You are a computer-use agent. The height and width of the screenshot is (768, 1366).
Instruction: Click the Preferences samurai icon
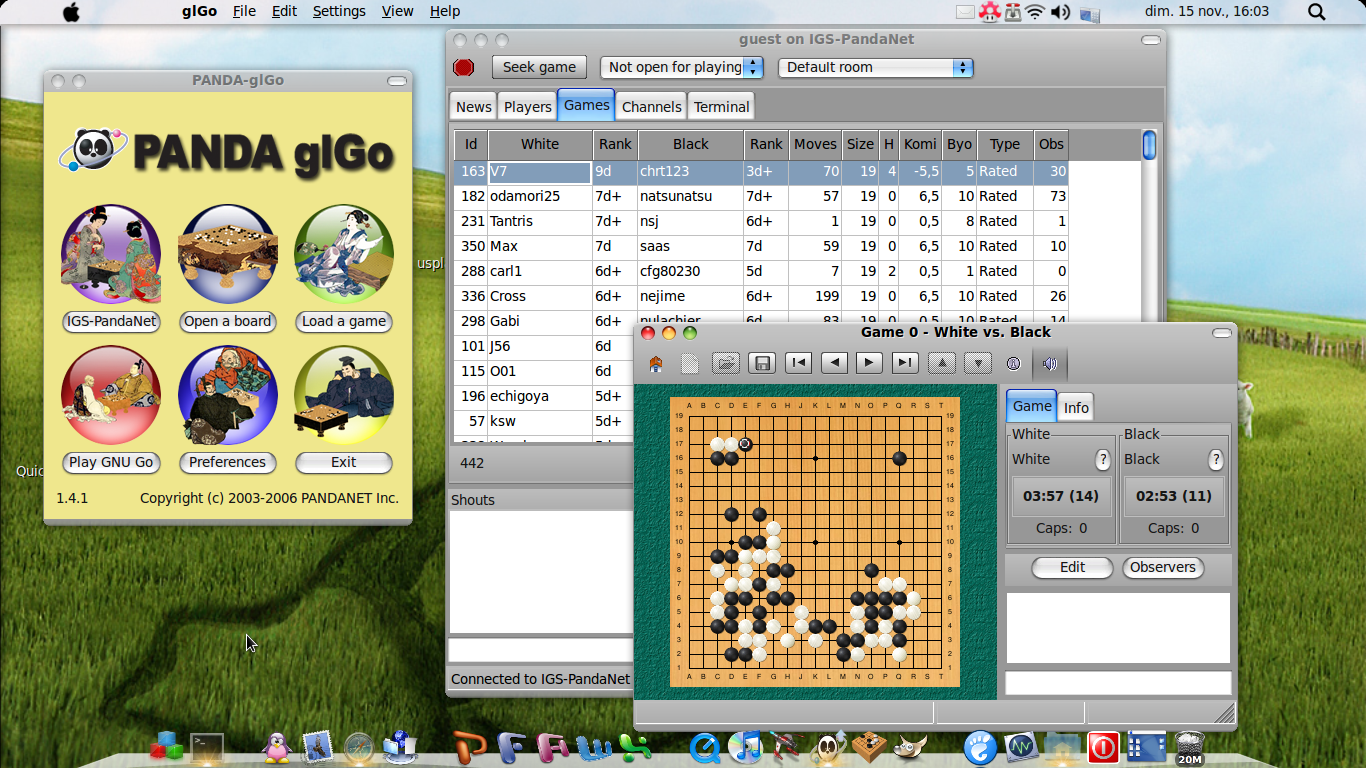pos(228,395)
